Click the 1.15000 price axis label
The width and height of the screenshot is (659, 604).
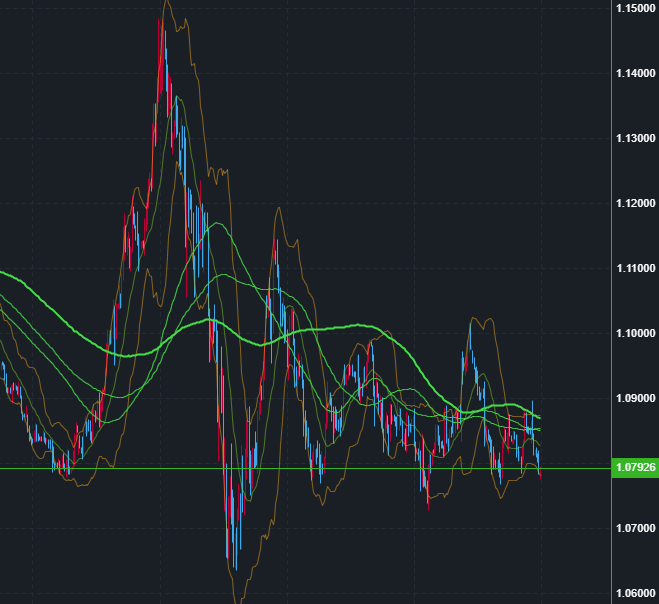tap(635, 8)
